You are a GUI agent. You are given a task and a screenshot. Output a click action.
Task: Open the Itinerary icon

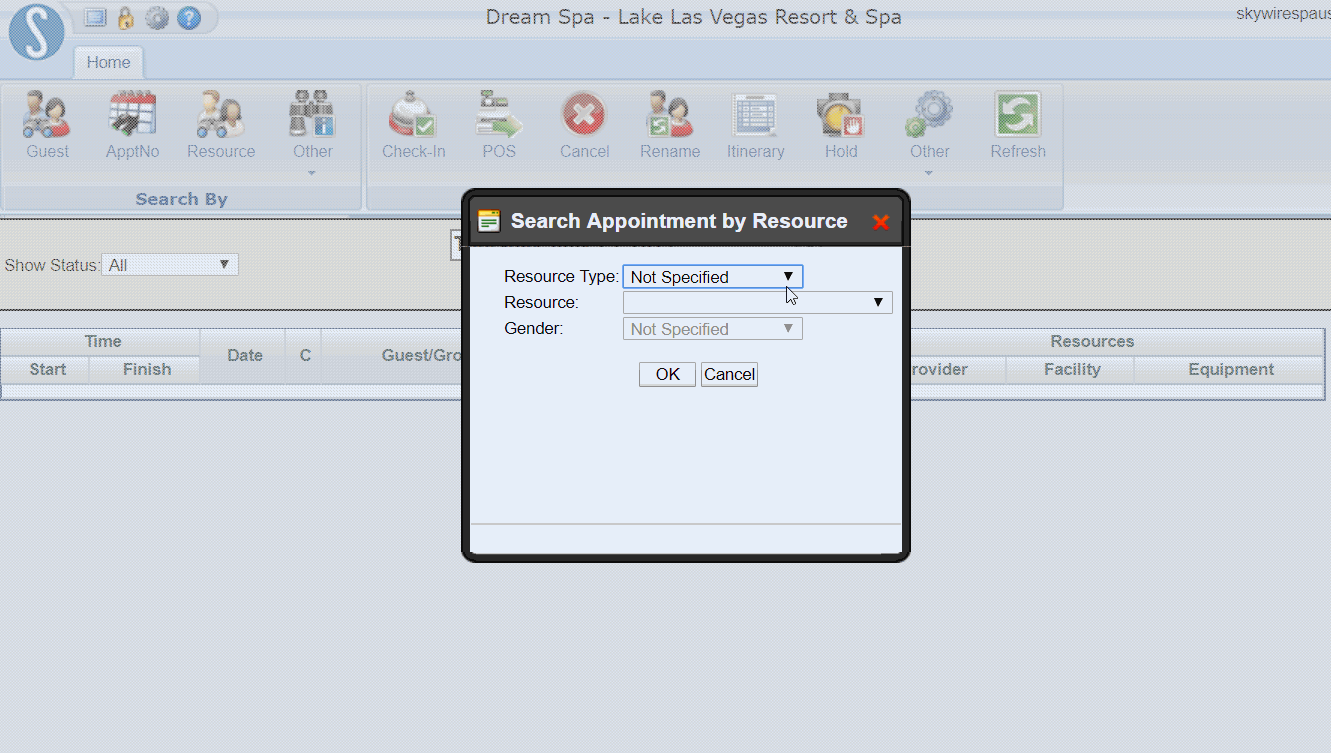tap(755, 115)
